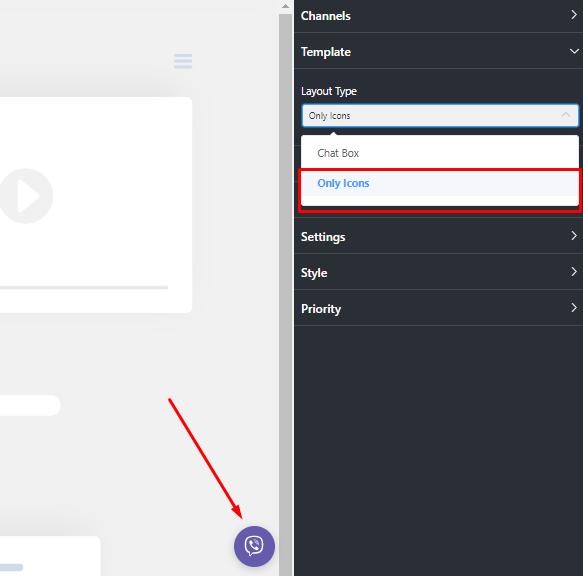Expand the Settings section

click(438, 236)
